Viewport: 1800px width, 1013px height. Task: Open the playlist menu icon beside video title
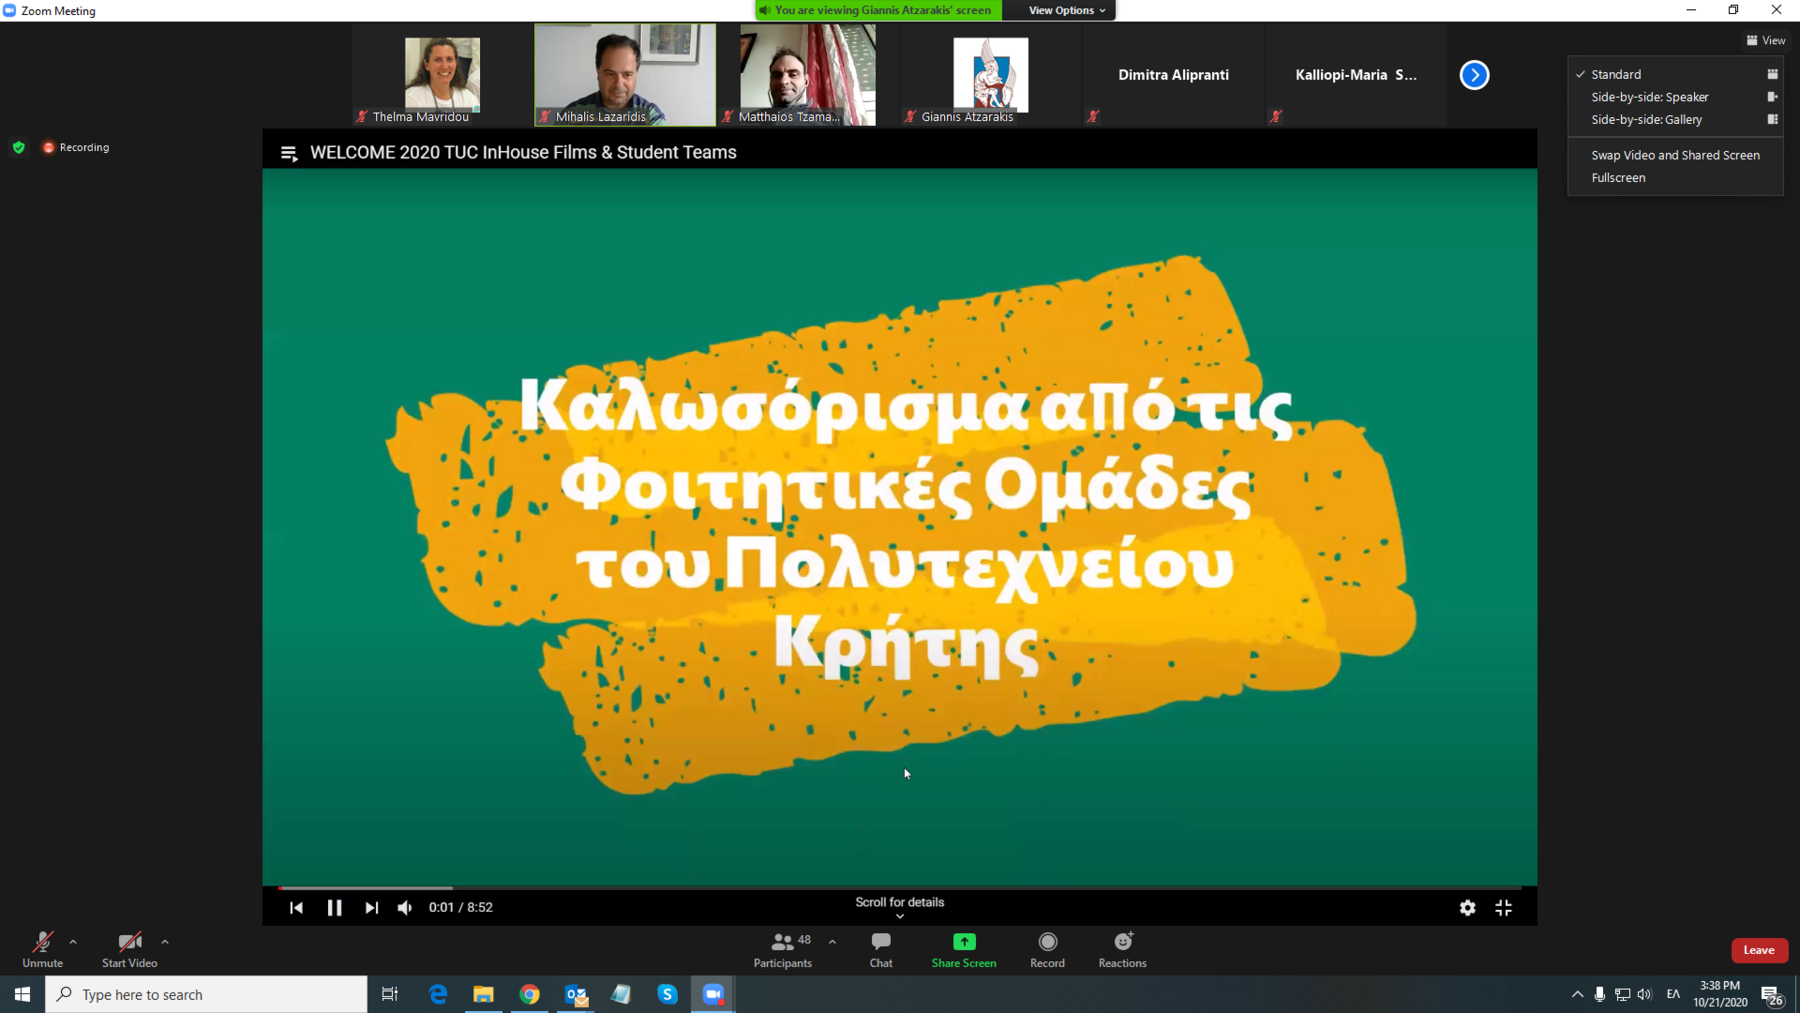click(289, 153)
